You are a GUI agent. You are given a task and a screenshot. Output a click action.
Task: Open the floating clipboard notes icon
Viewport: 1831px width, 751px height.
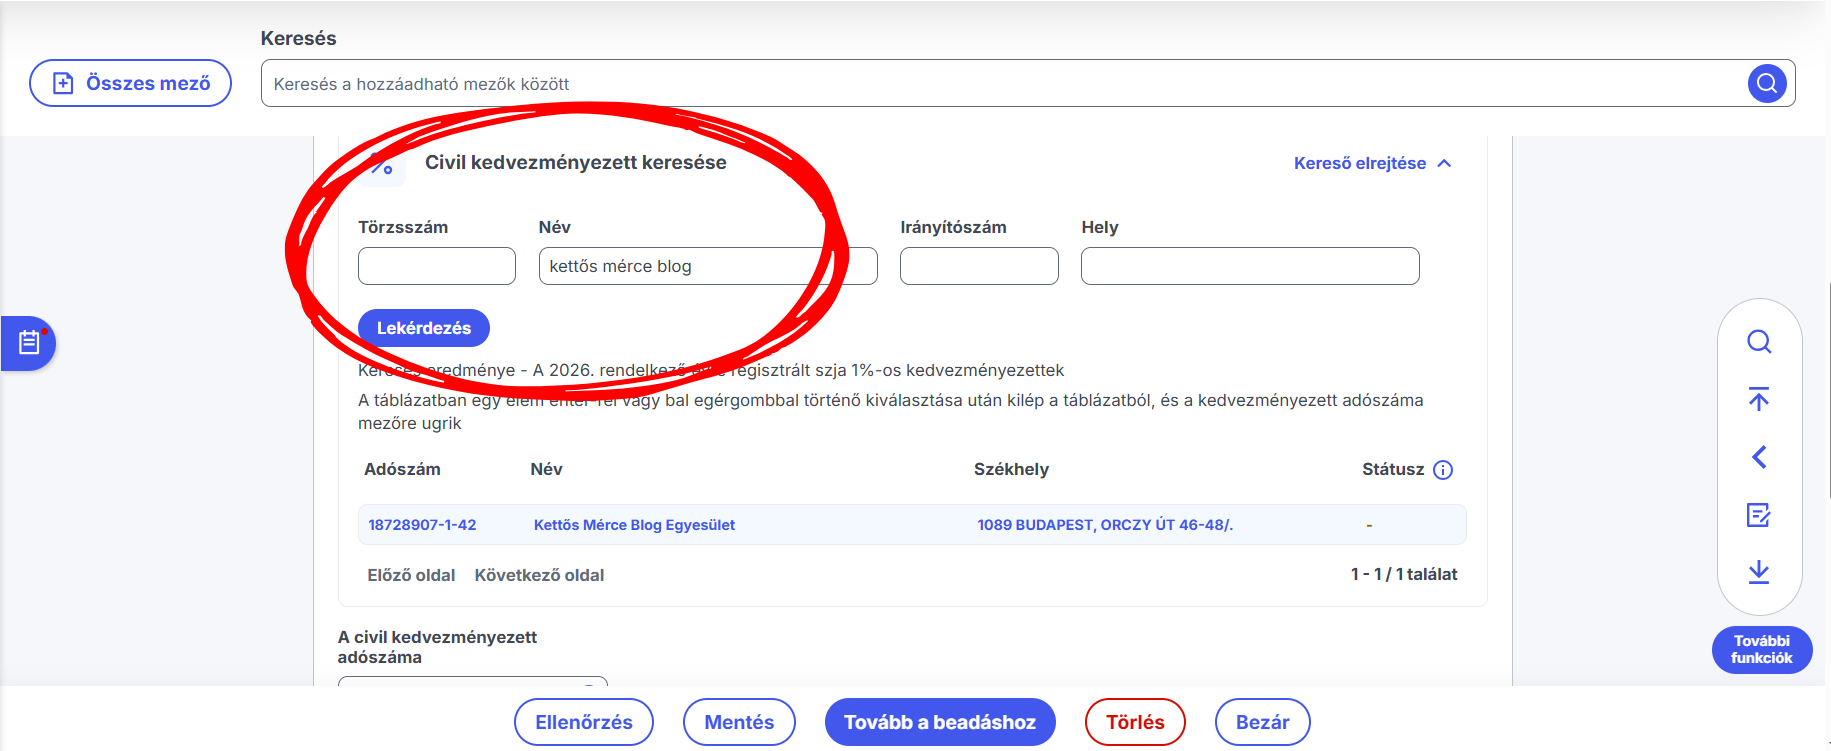29,343
